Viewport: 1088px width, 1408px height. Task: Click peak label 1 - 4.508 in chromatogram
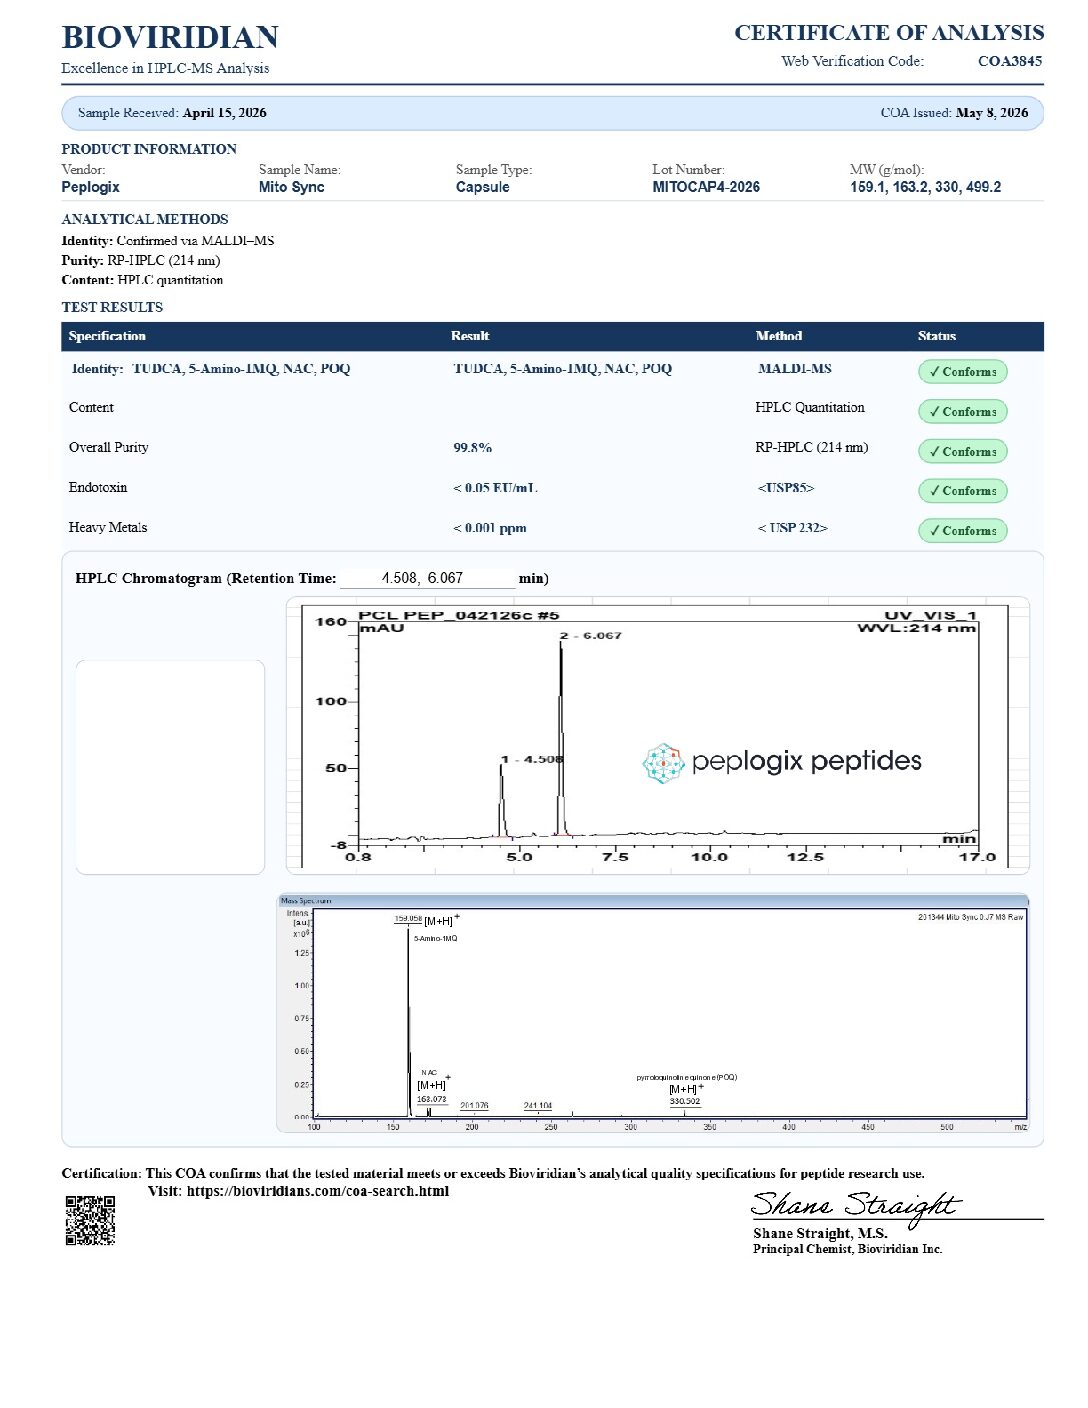point(533,760)
